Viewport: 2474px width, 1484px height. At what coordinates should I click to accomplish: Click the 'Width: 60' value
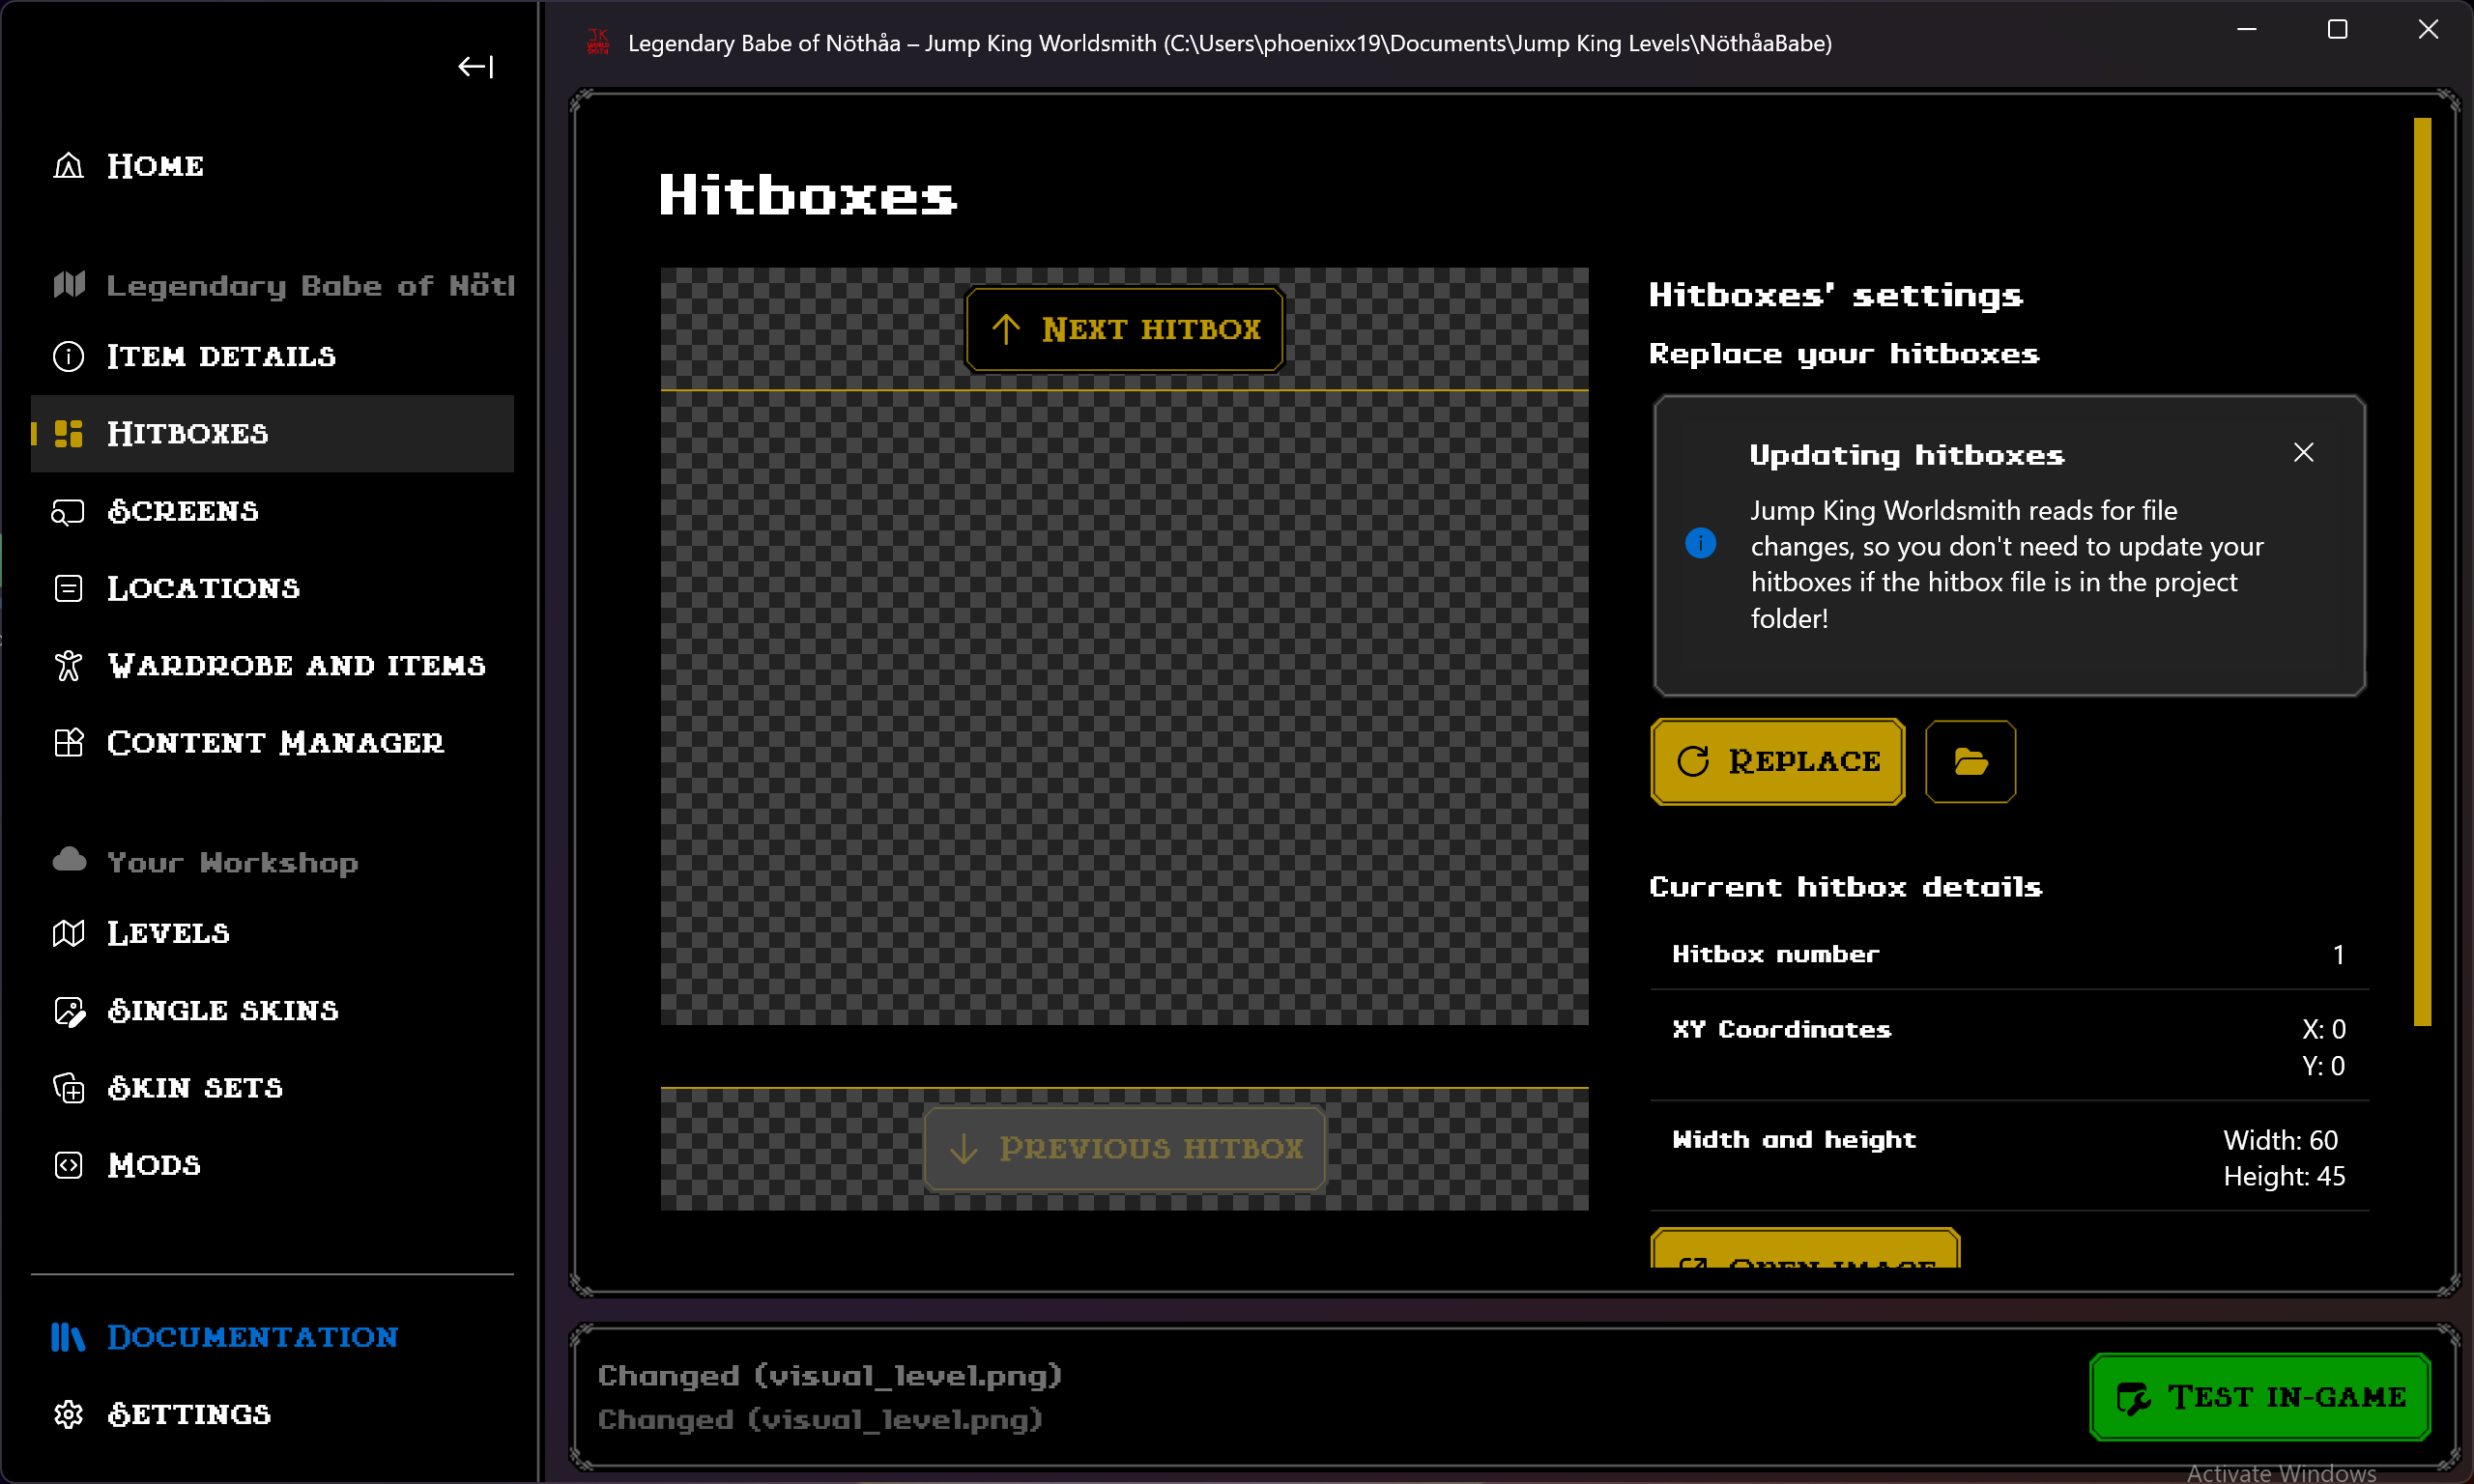pyautogui.click(x=2280, y=1140)
